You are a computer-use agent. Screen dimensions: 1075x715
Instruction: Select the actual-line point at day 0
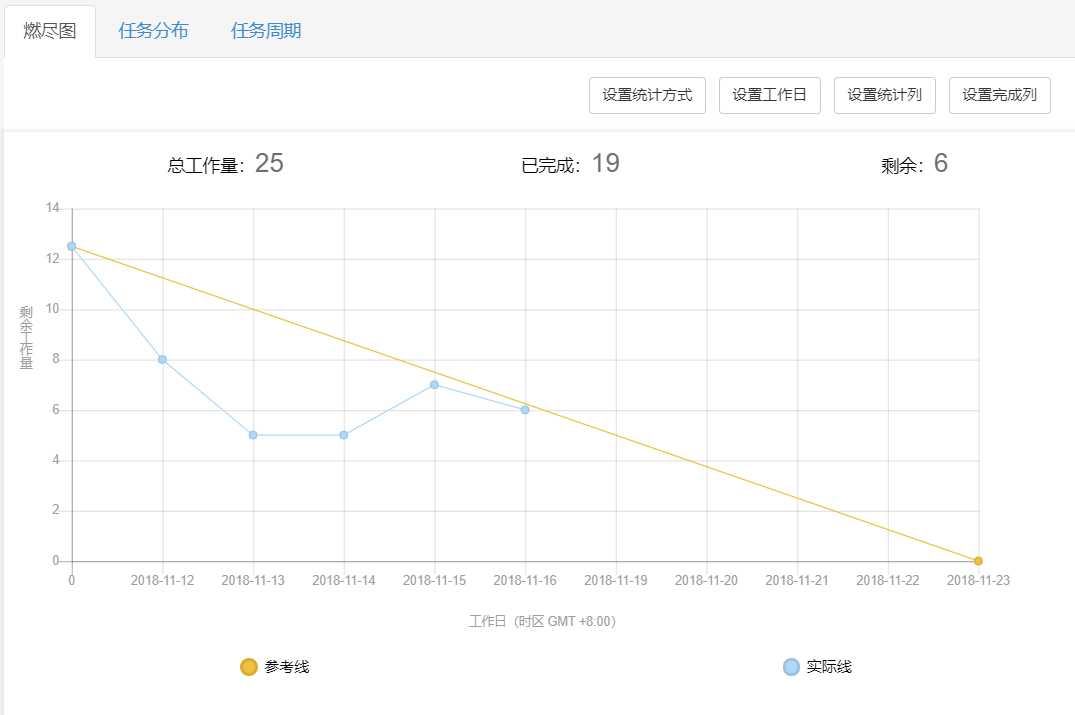pyautogui.click(x=71, y=246)
